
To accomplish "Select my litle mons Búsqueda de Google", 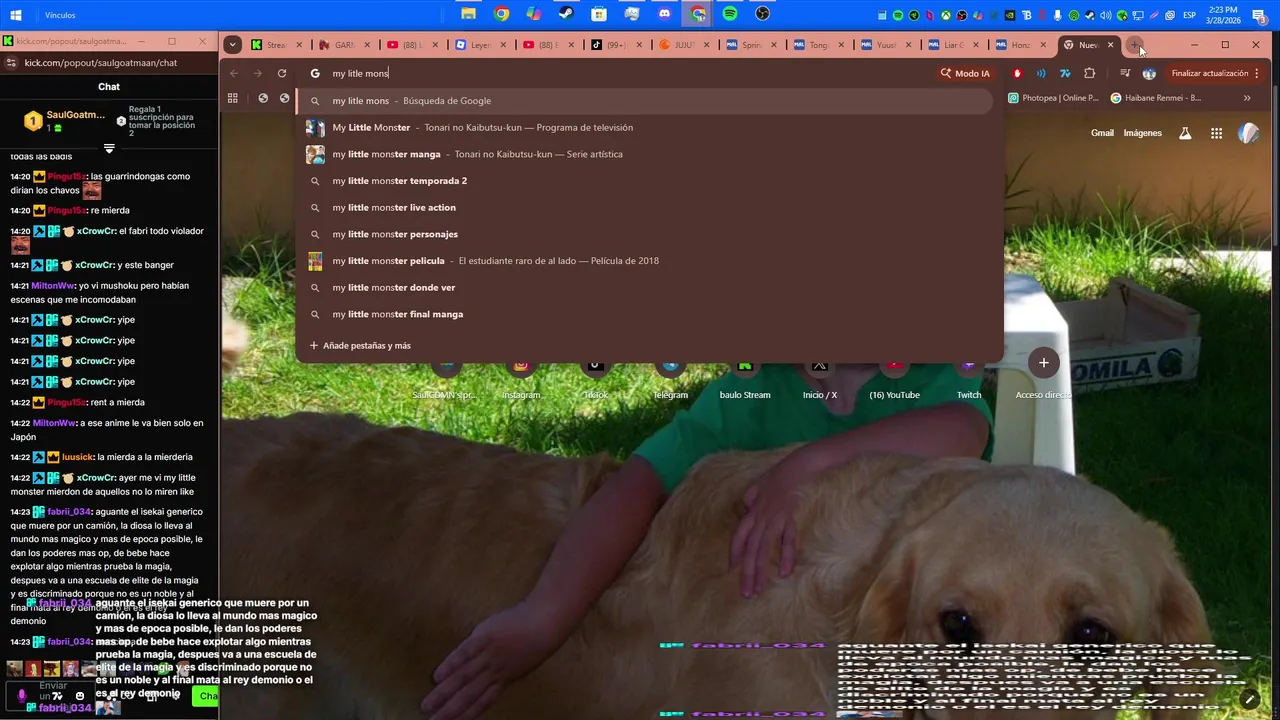I will (645, 101).
